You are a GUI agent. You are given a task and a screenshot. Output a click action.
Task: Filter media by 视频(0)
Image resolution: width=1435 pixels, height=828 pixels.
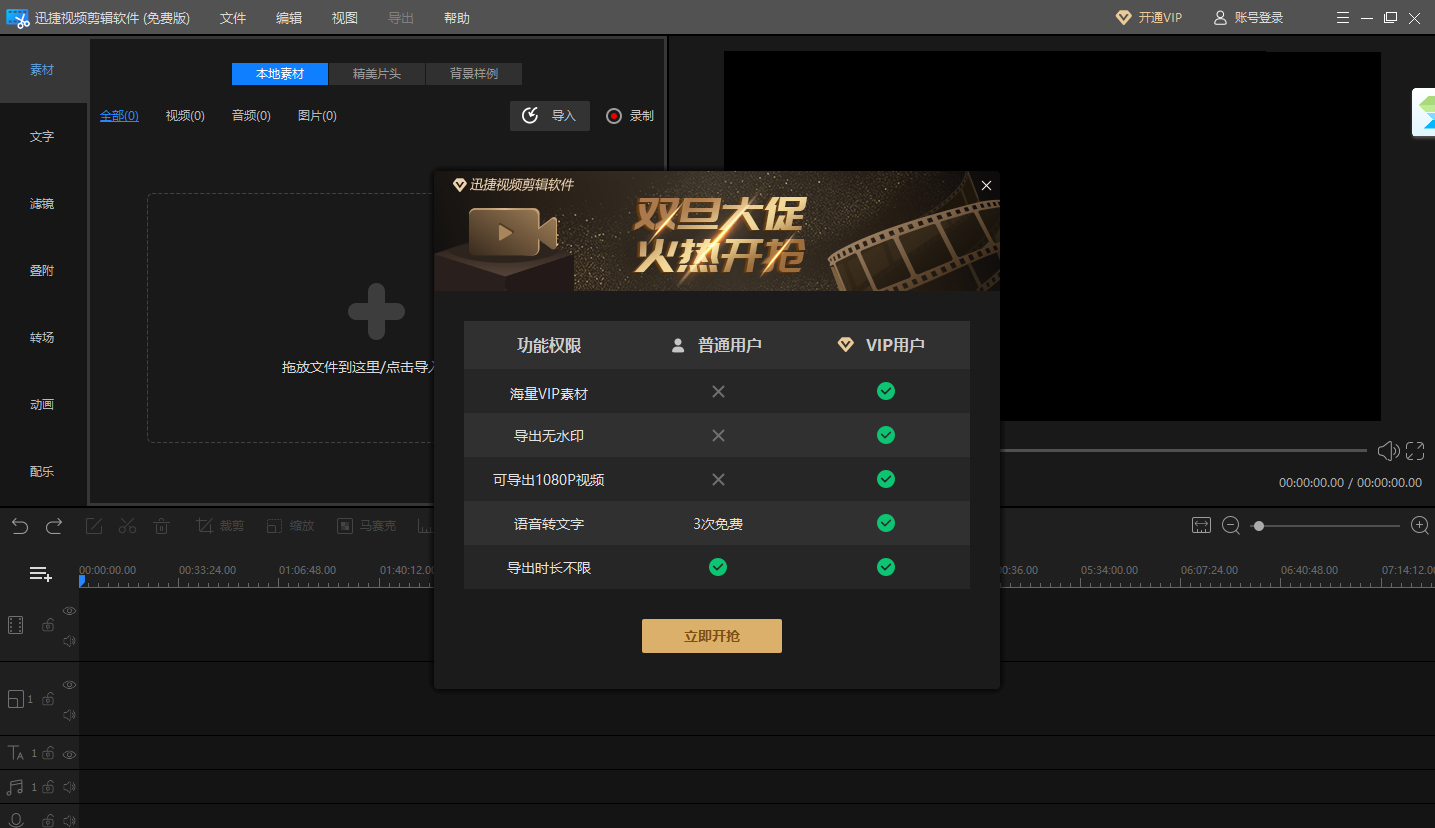185,116
